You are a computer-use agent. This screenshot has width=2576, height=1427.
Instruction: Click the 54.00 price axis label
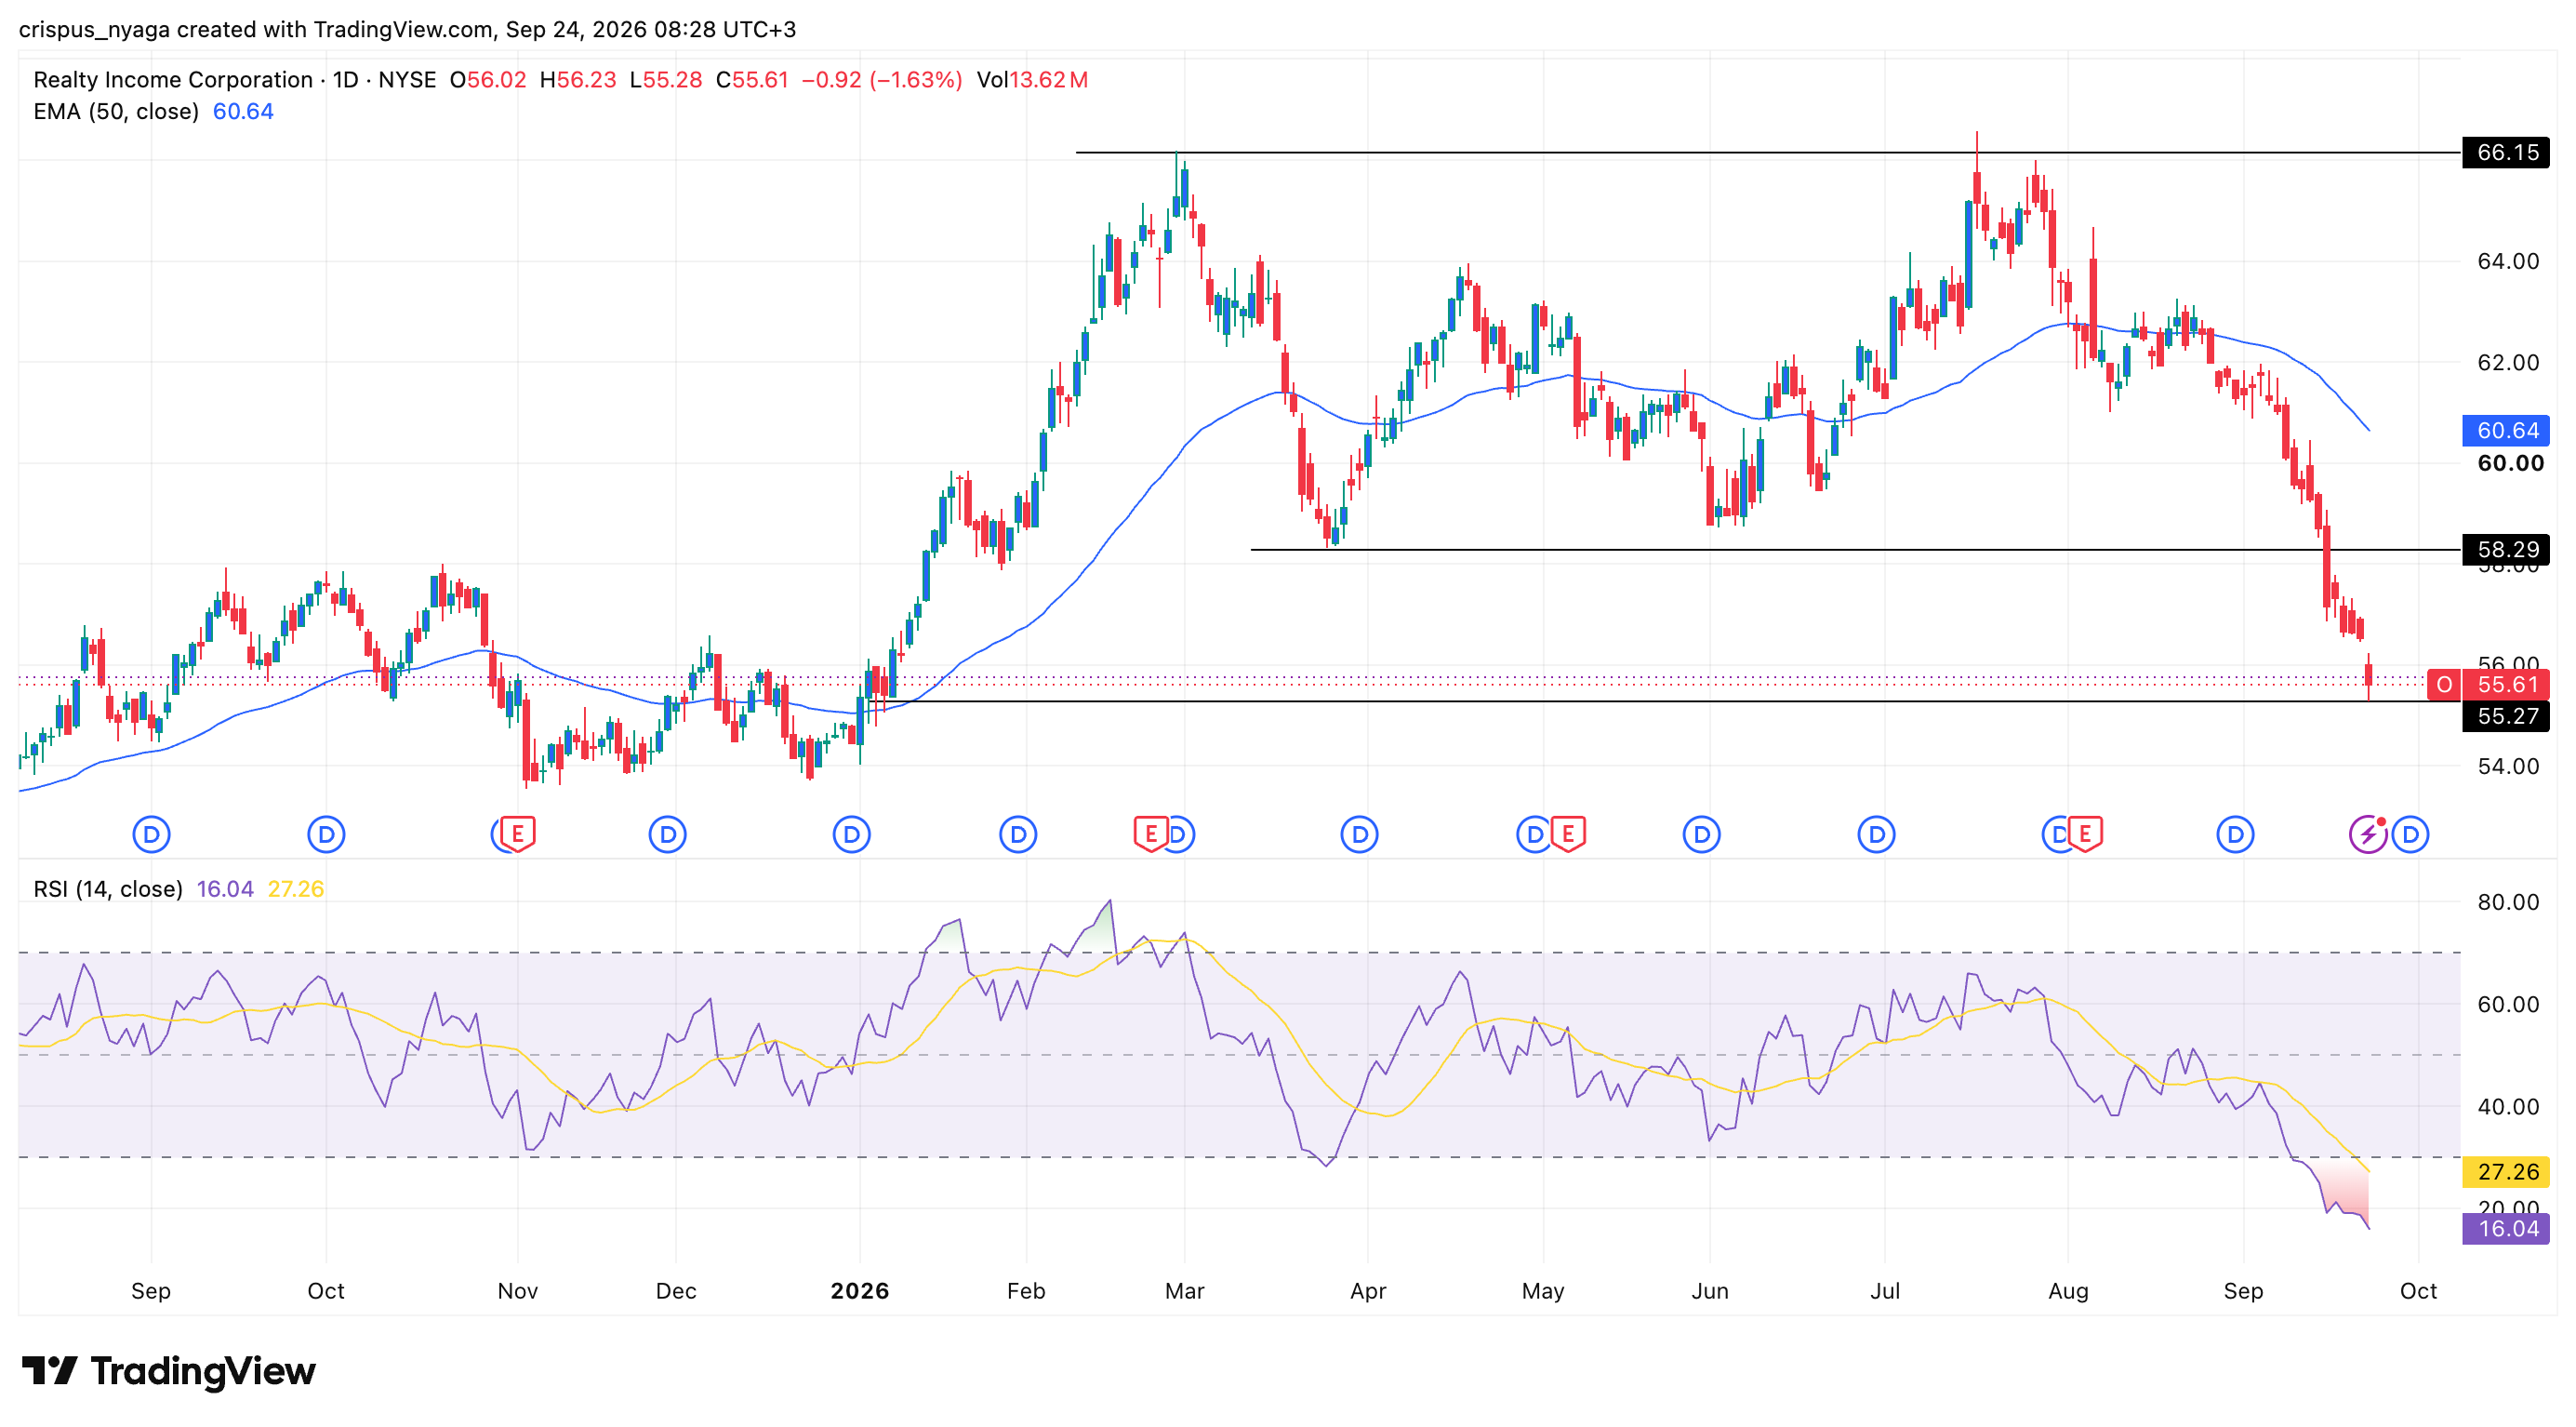[2508, 767]
